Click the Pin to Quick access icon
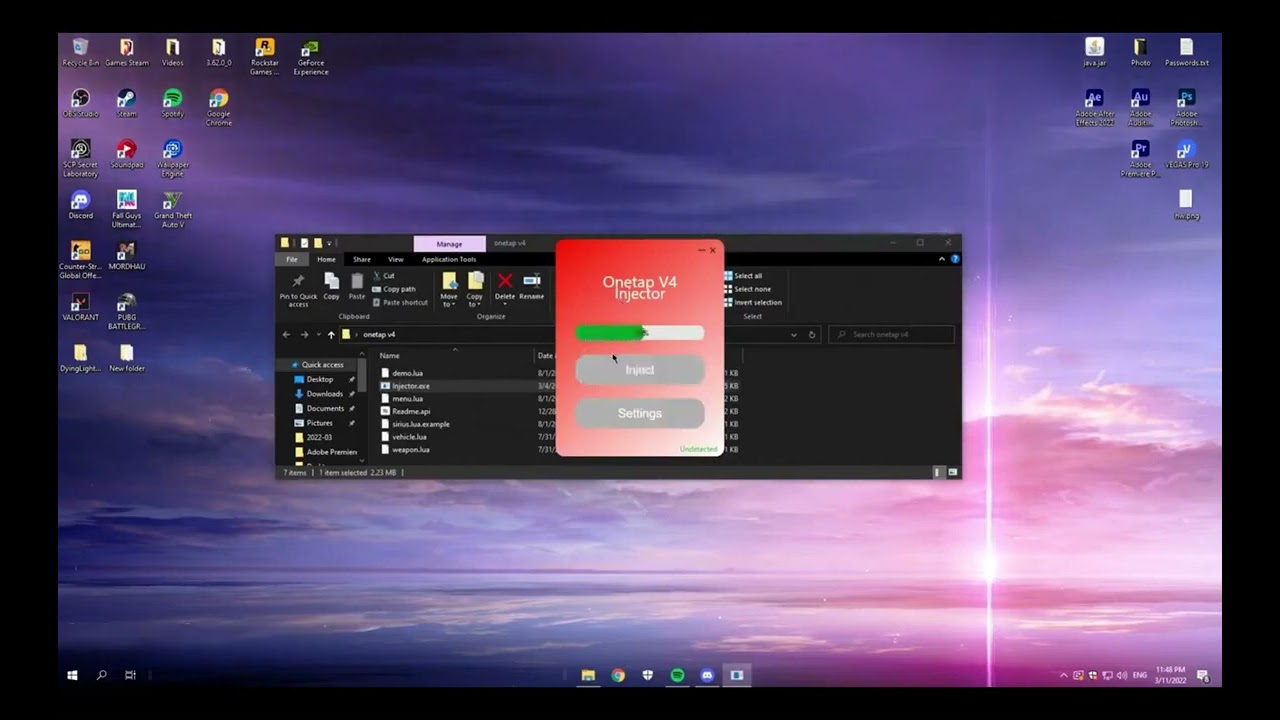The width and height of the screenshot is (1280, 720). (x=298, y=288)
